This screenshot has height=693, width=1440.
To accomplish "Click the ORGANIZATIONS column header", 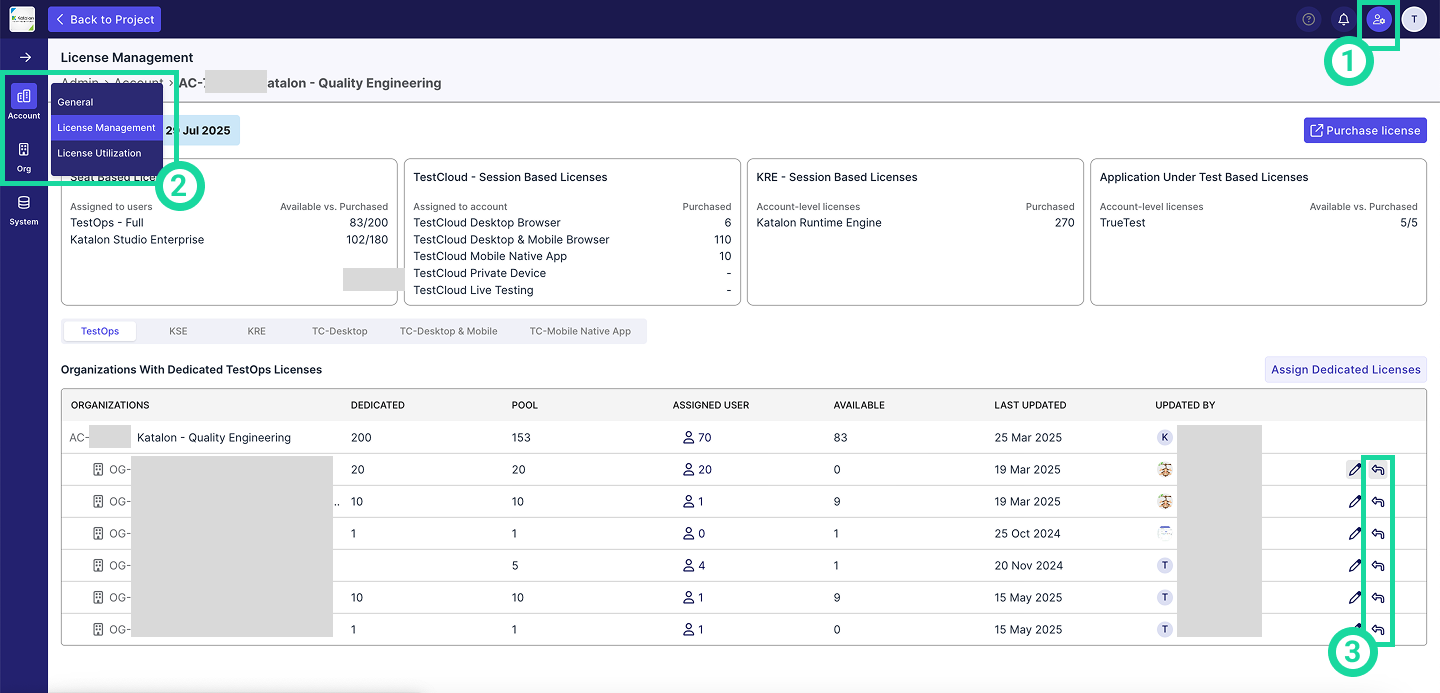I will coord(110,405).
